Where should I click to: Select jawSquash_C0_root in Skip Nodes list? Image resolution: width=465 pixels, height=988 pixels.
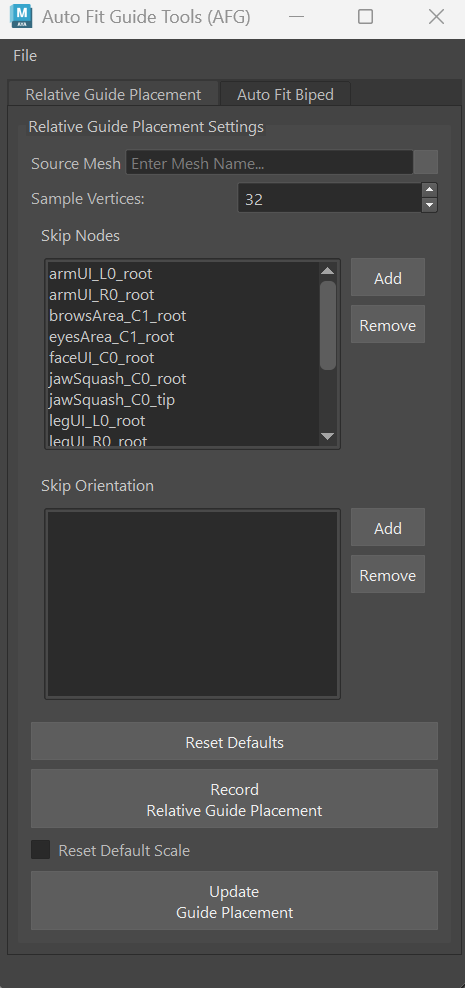183,379
